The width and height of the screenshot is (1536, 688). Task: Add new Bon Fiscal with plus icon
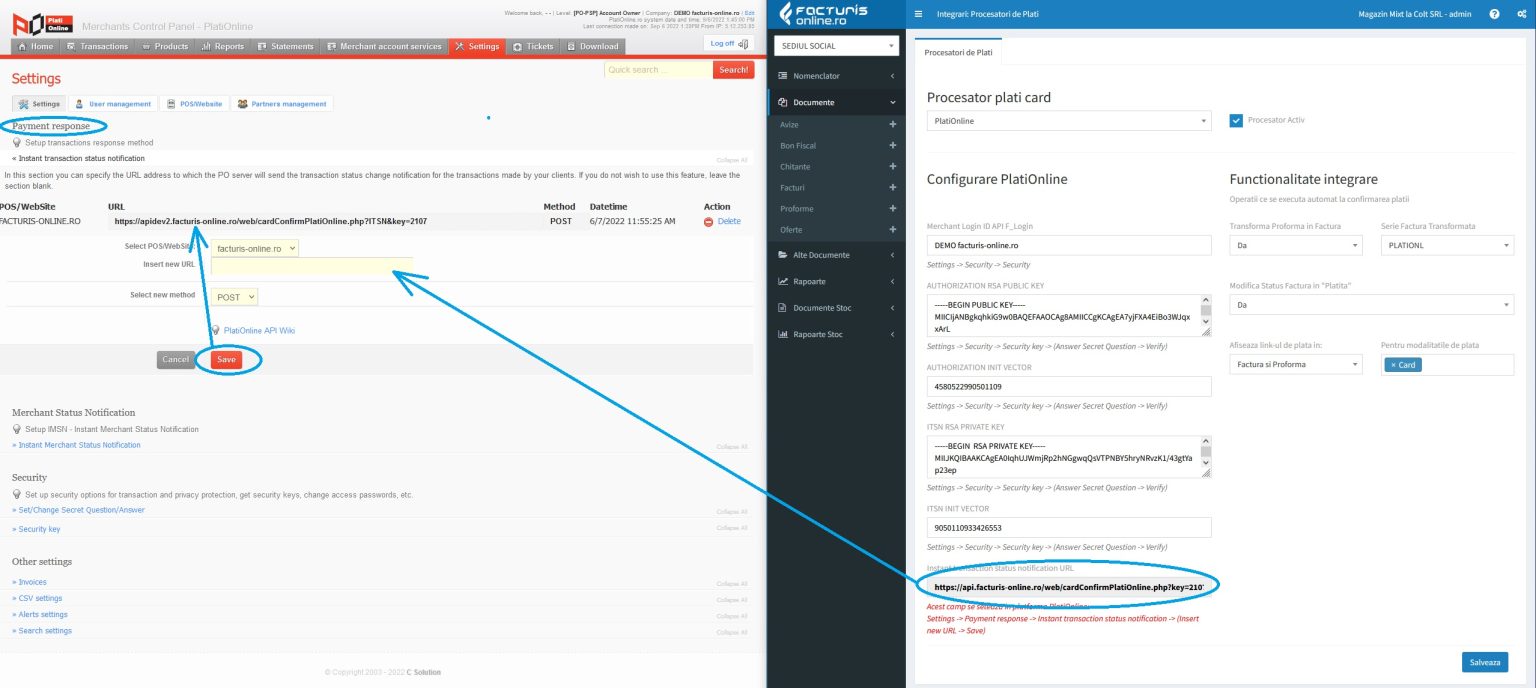892,145
